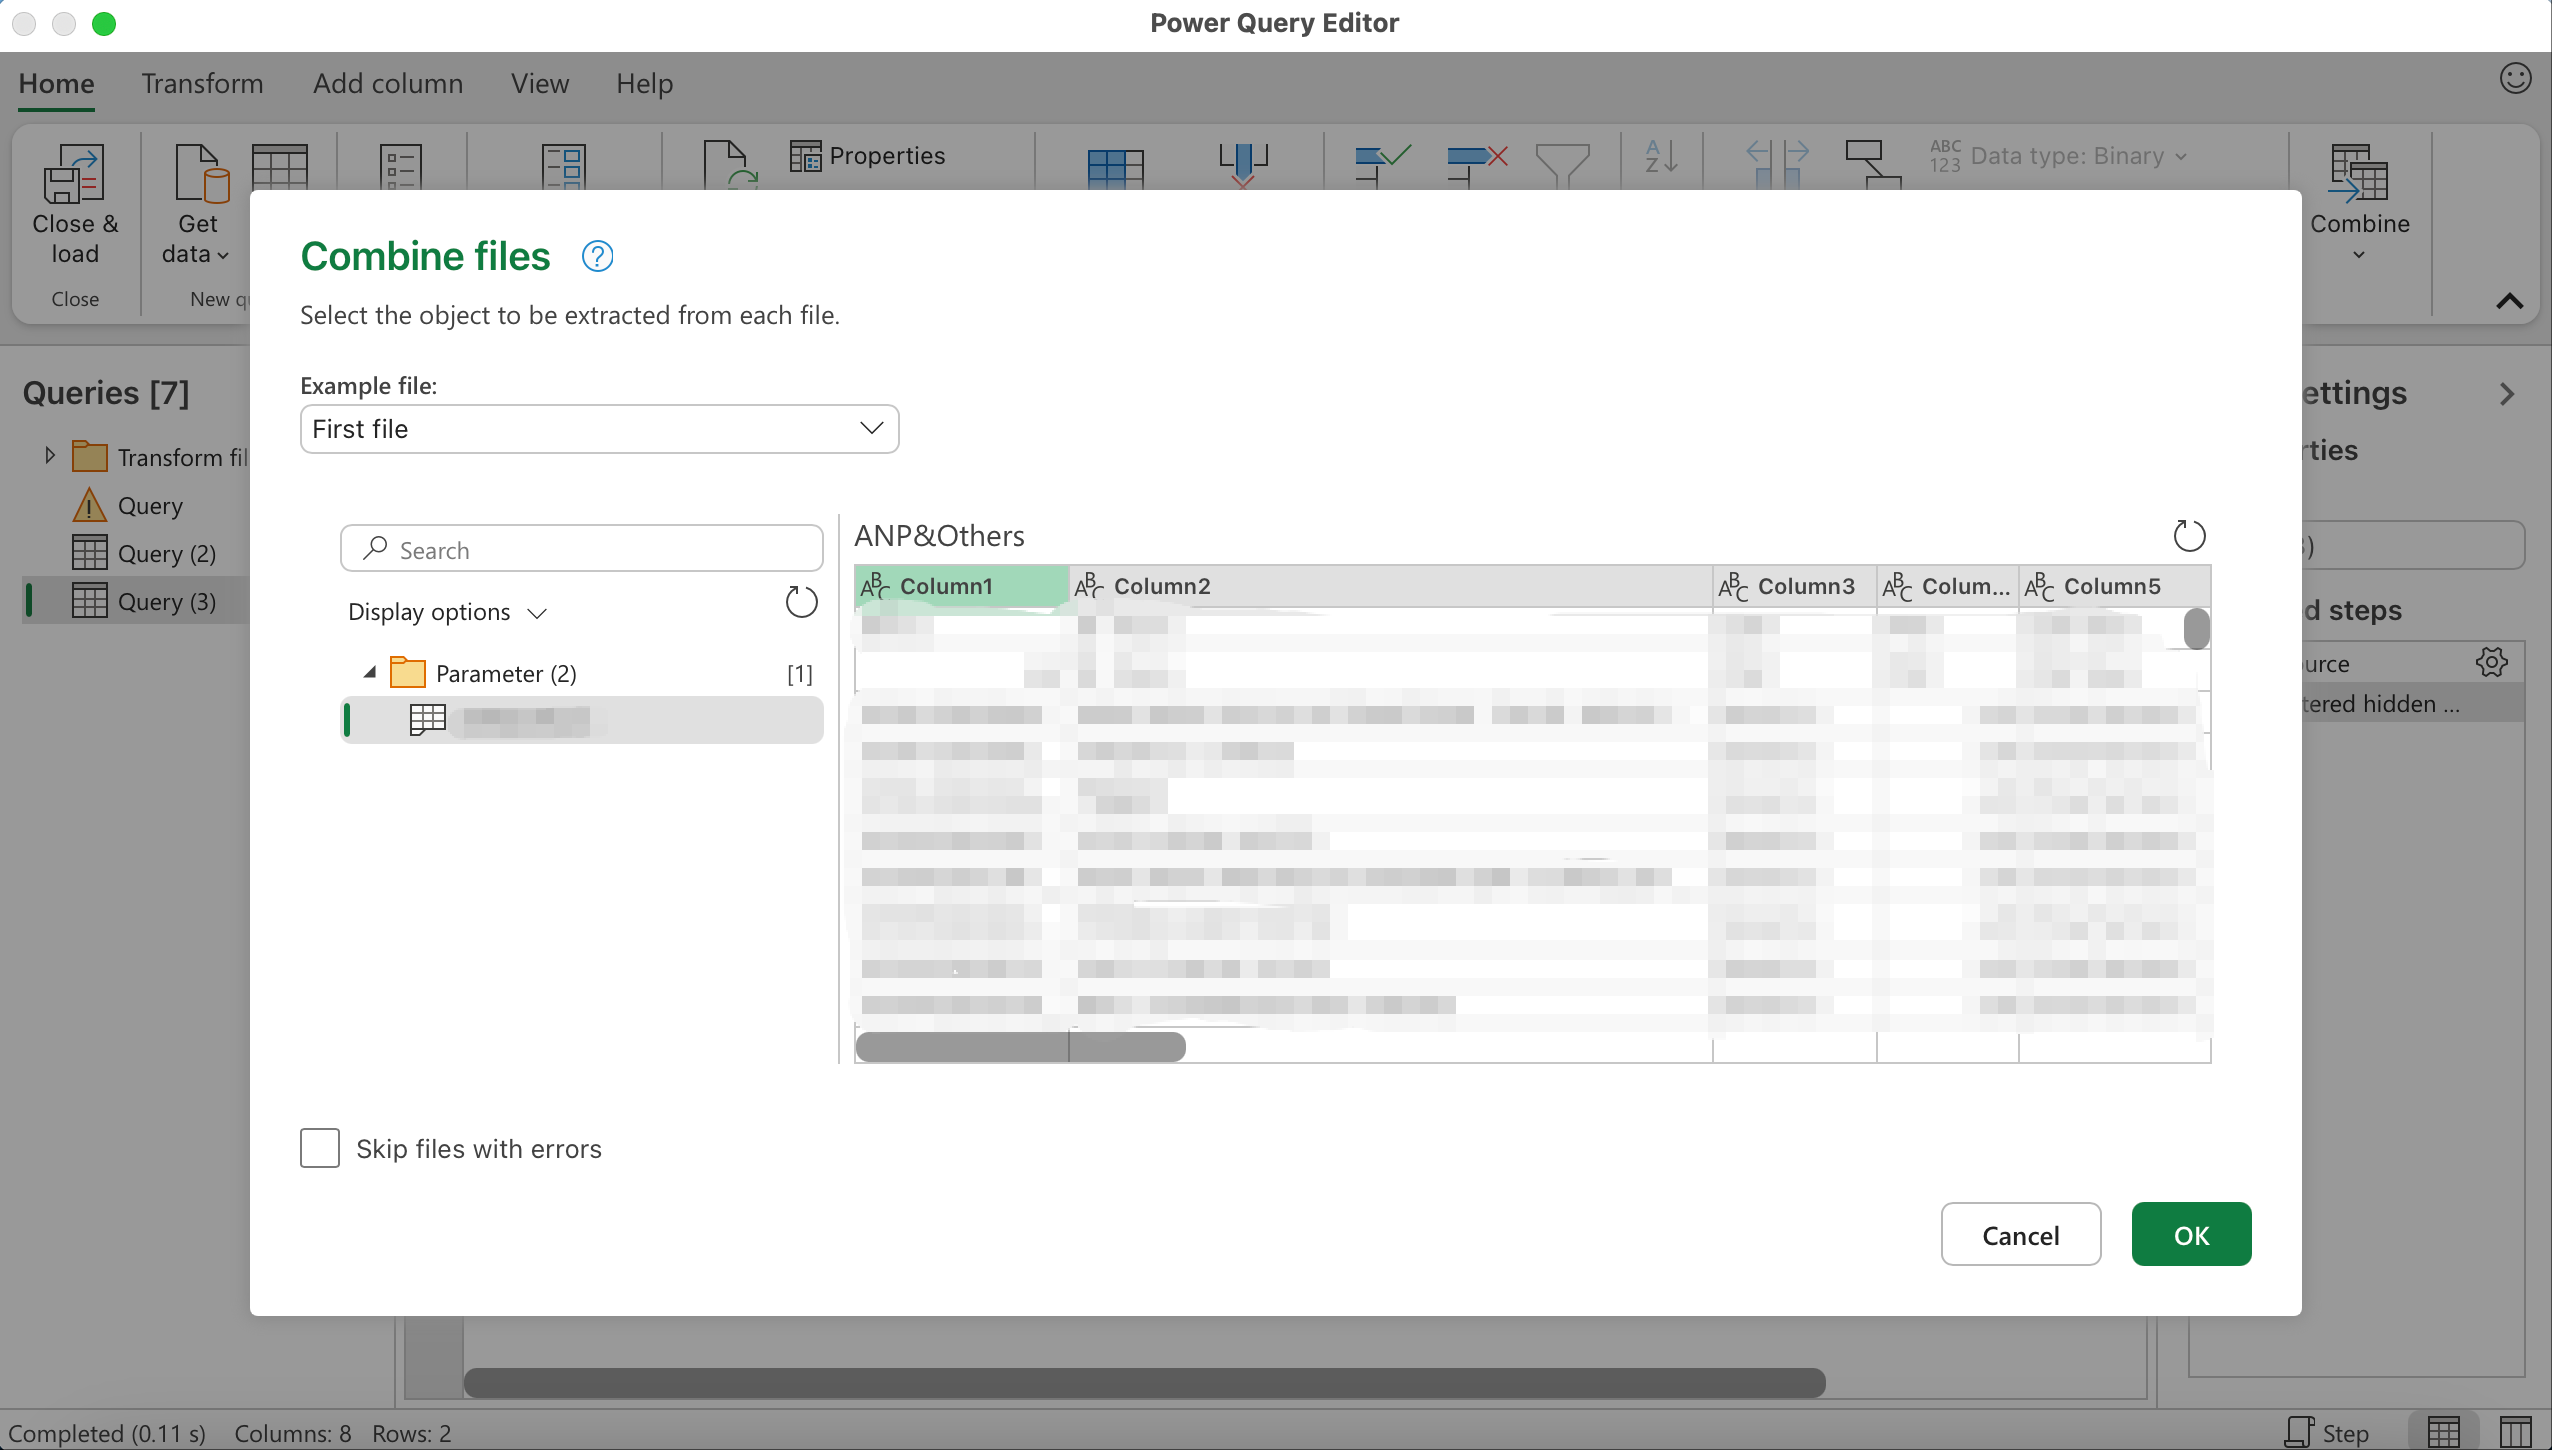Click the Cancel button

point(2020,1235)
